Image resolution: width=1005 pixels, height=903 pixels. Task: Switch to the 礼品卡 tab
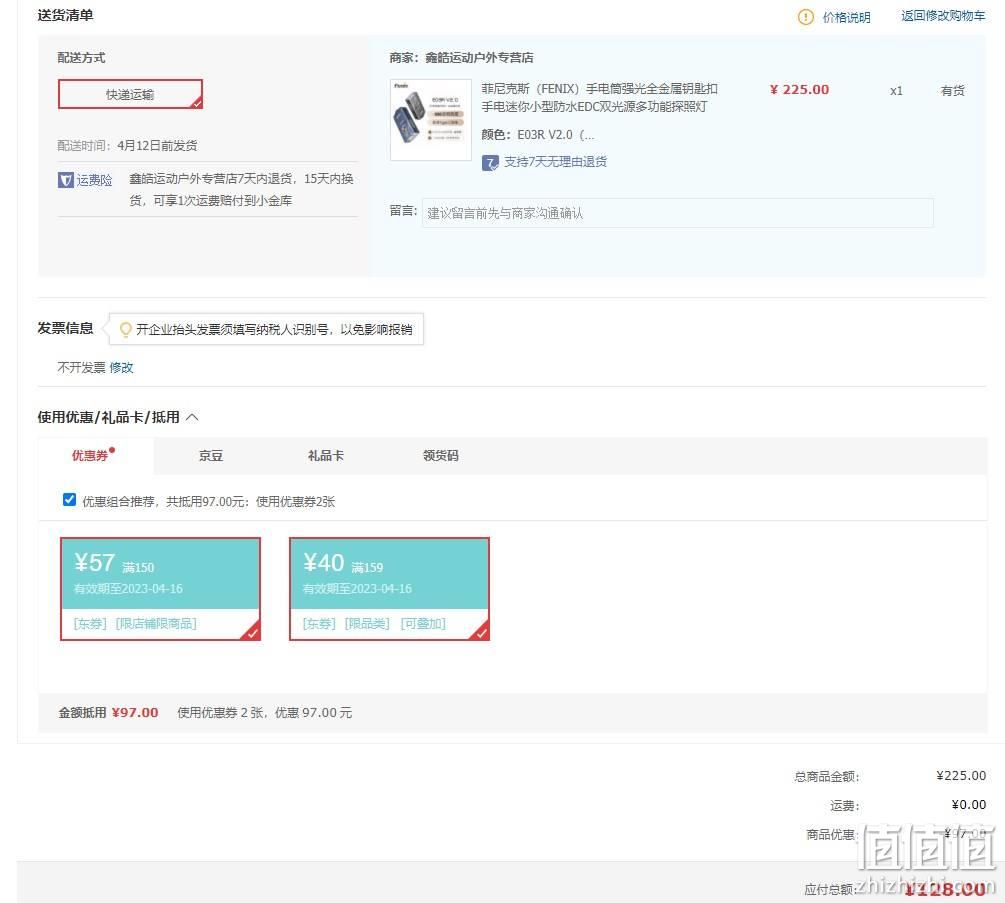[x=326, y=456]
